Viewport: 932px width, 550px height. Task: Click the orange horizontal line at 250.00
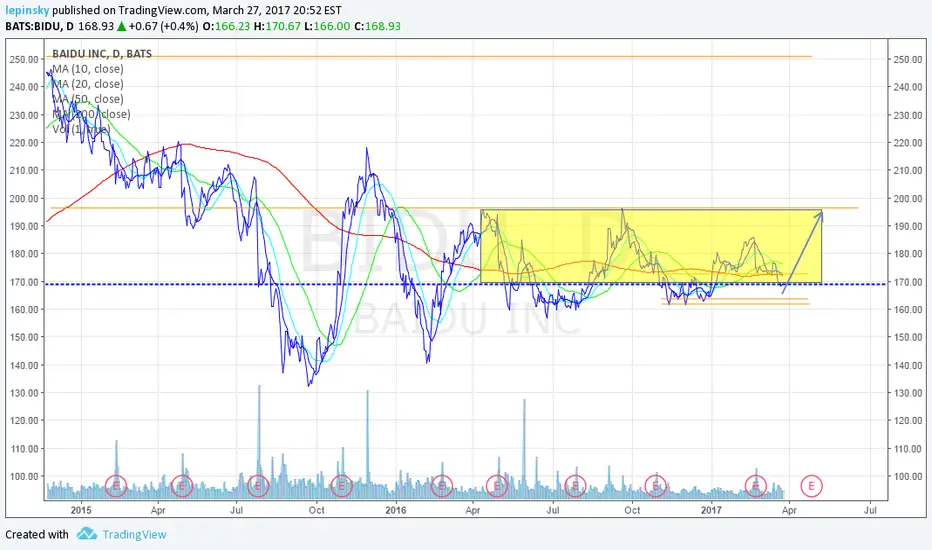pyautogui.click(x=428, y=56)
